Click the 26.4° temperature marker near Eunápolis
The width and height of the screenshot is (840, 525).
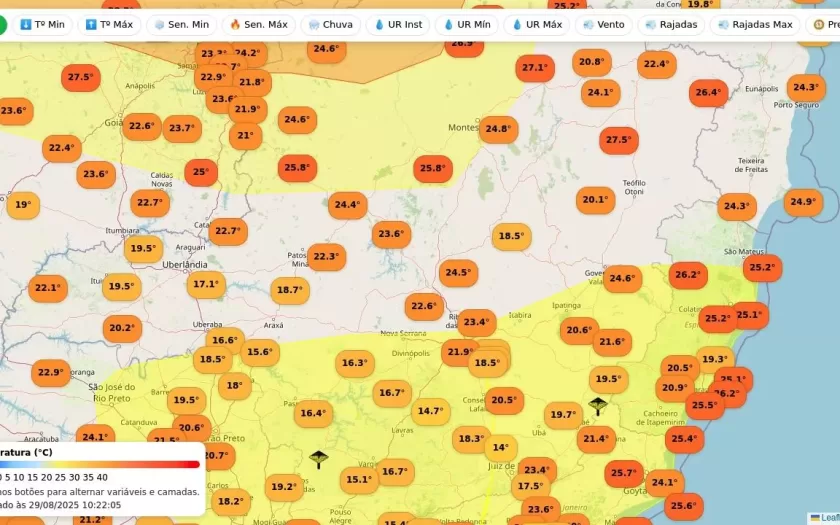[708, 93]
